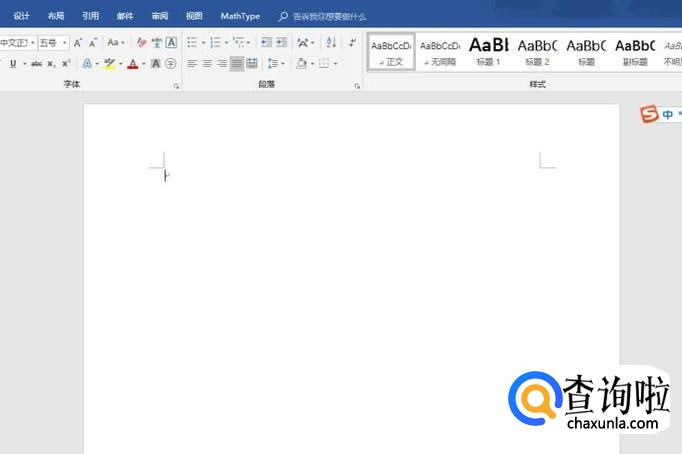Click the multilevel list icon
Viewport: 682px width, 454px height.
point(238,42)
